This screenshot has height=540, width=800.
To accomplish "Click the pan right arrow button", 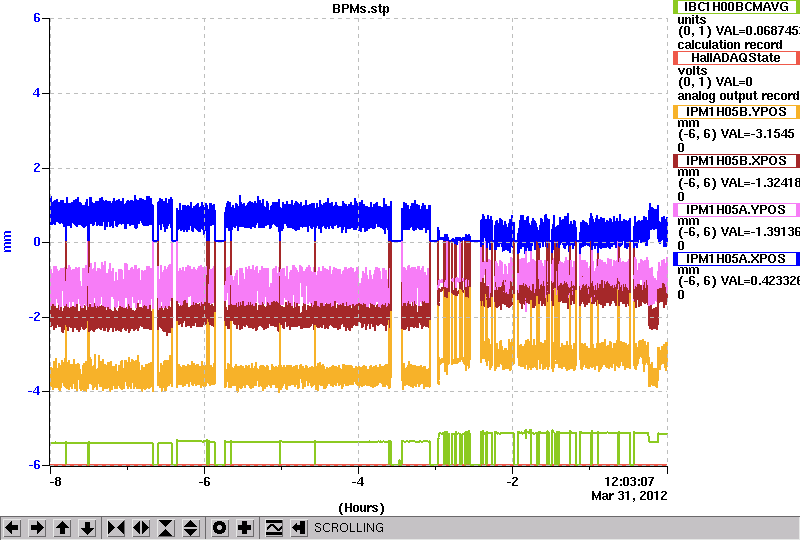I will point(37,528).
